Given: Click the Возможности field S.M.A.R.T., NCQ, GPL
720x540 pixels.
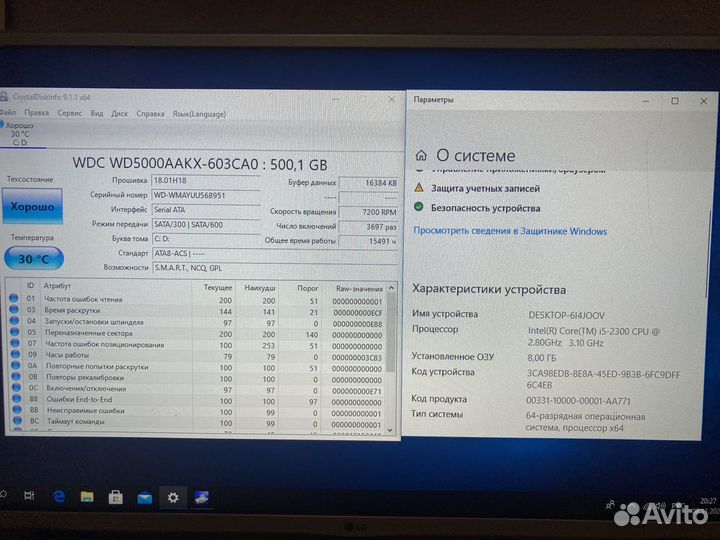Looking at the screenshot, I should click(x=275, y=268).
